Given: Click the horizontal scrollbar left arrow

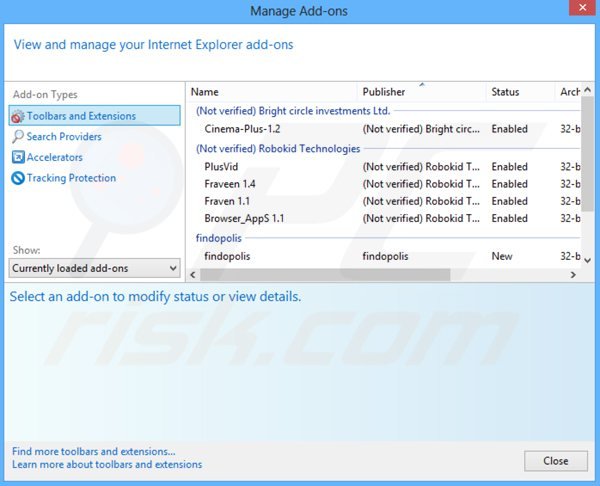Looking at the screenshot, I should 193,275.
